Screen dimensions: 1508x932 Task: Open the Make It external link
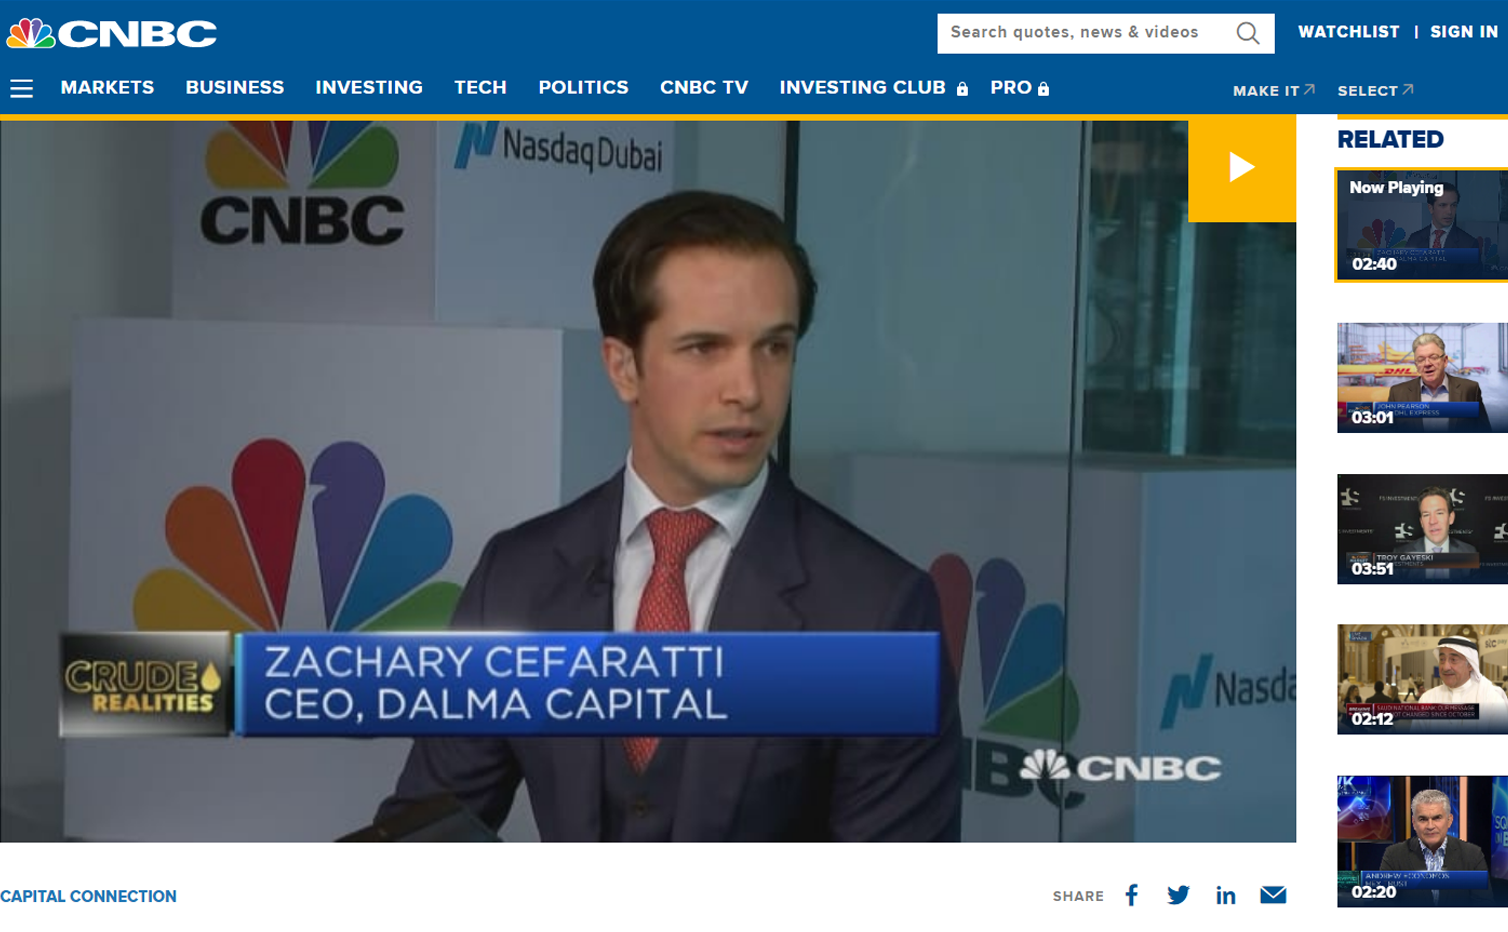tap(1273, 90)
